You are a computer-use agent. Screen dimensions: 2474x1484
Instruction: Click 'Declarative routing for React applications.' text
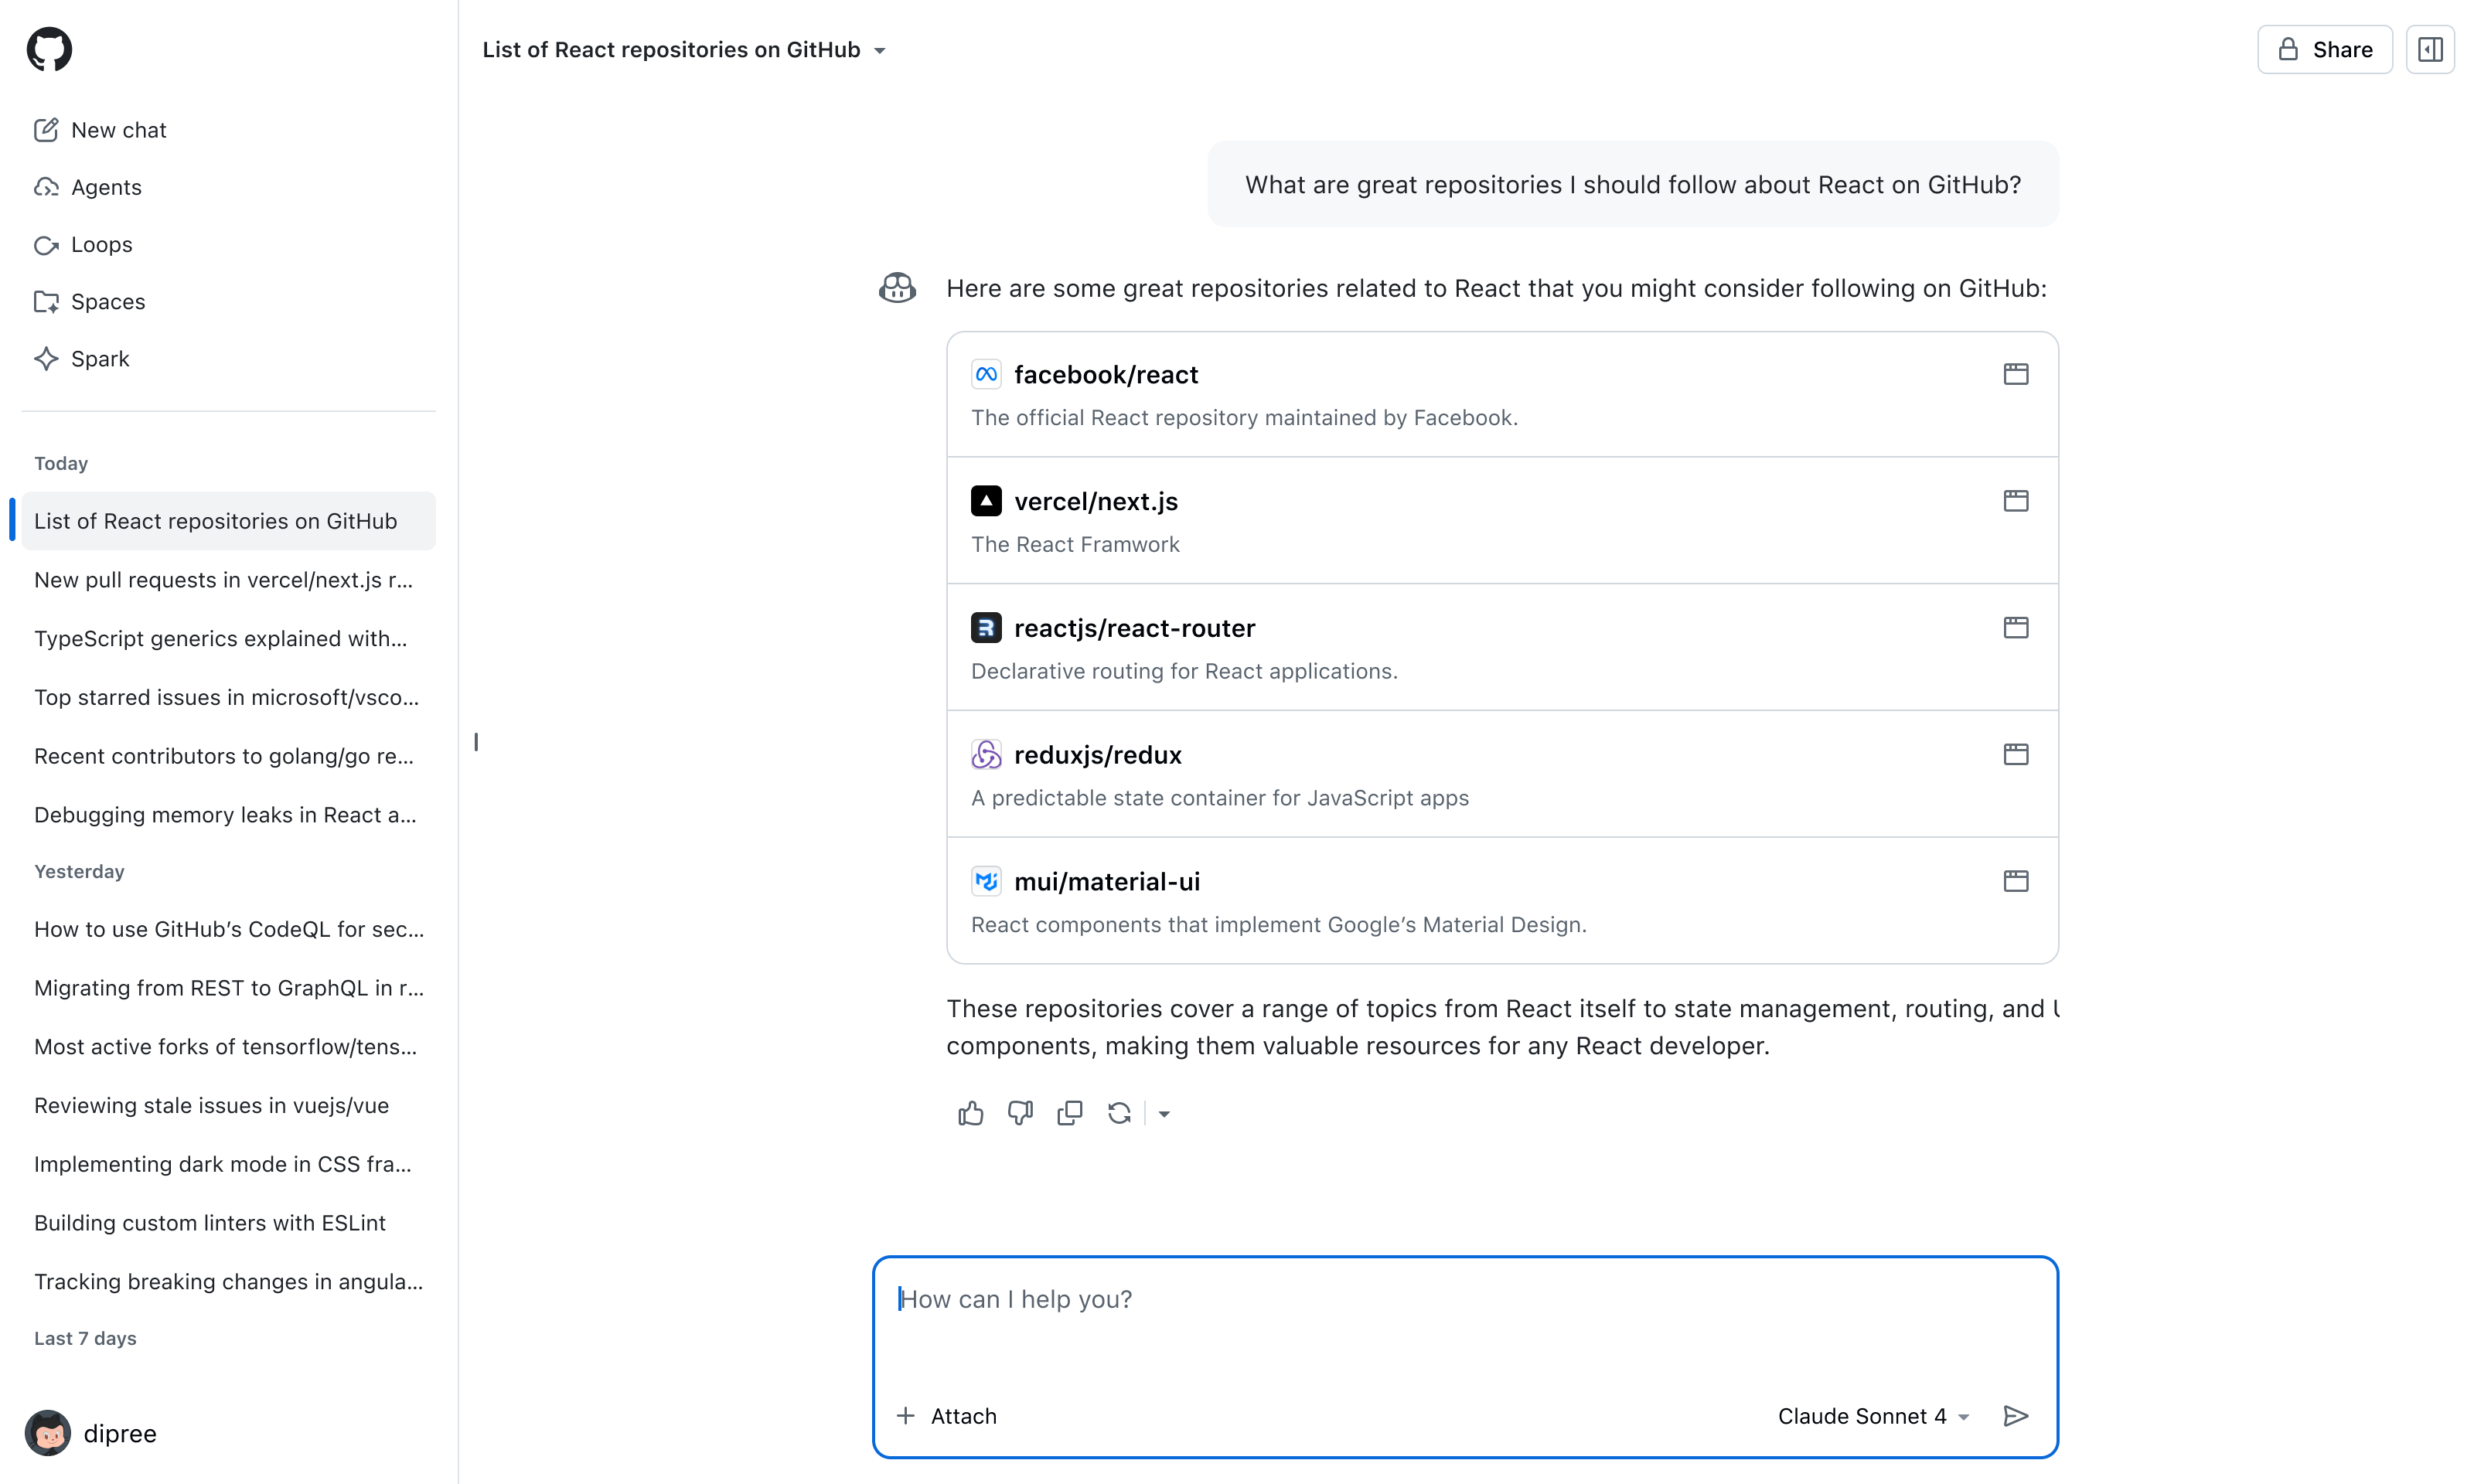(x=1184, y=671)
